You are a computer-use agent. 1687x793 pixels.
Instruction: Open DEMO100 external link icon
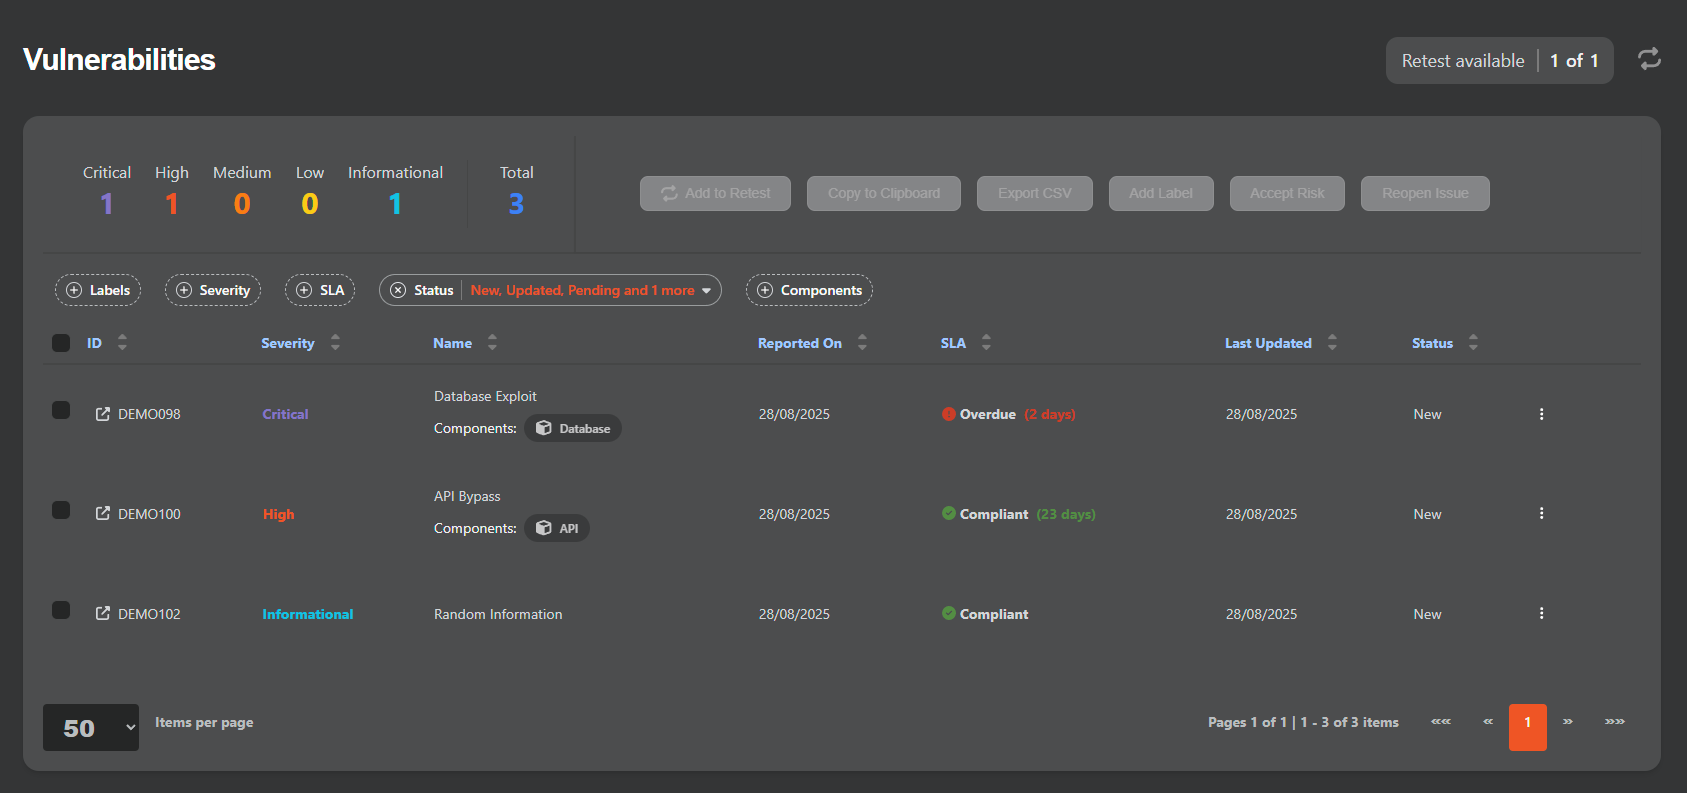(x=103, y=514)
